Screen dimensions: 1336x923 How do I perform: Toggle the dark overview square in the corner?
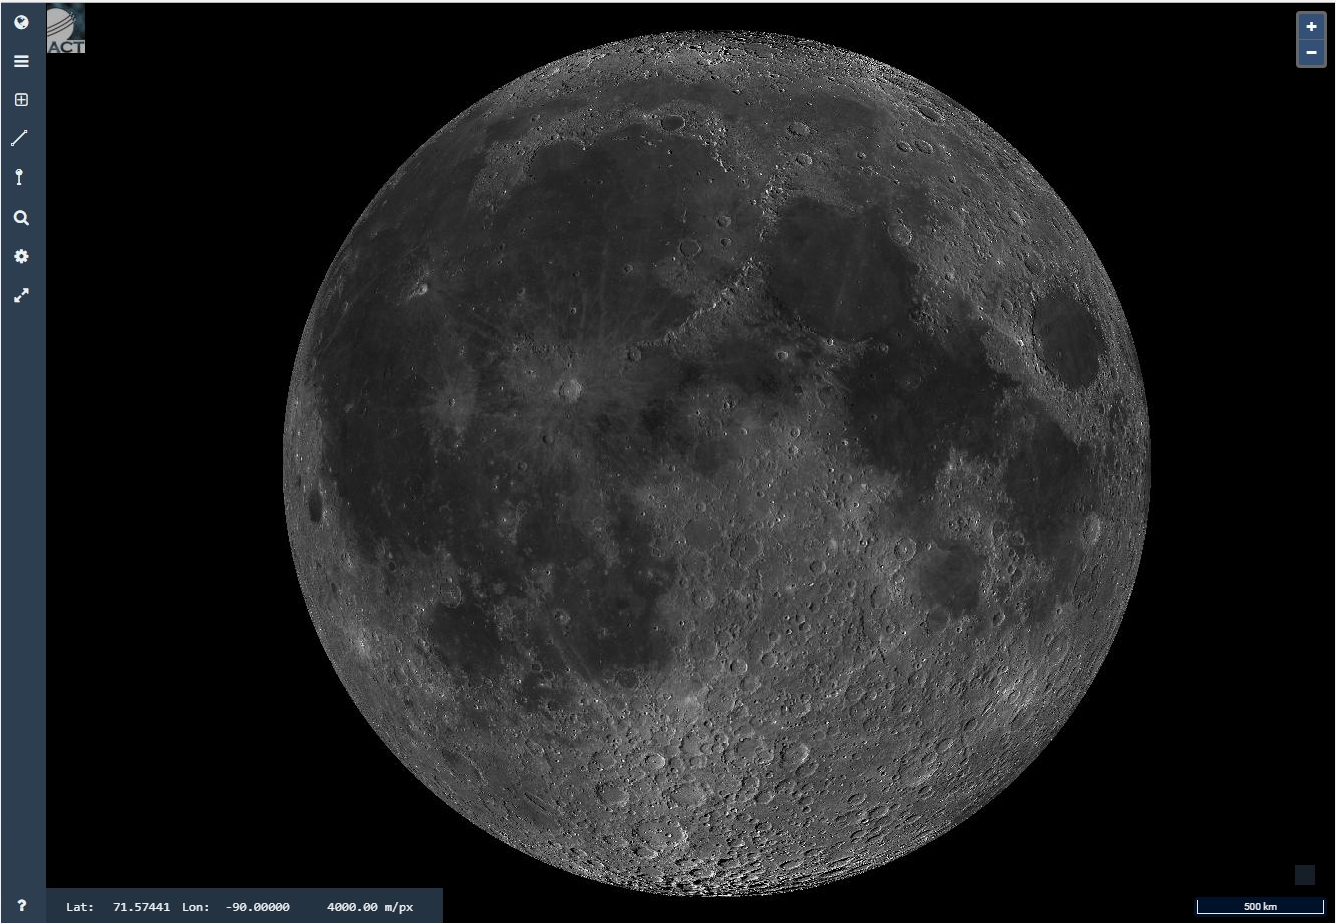click(1305, 875)
